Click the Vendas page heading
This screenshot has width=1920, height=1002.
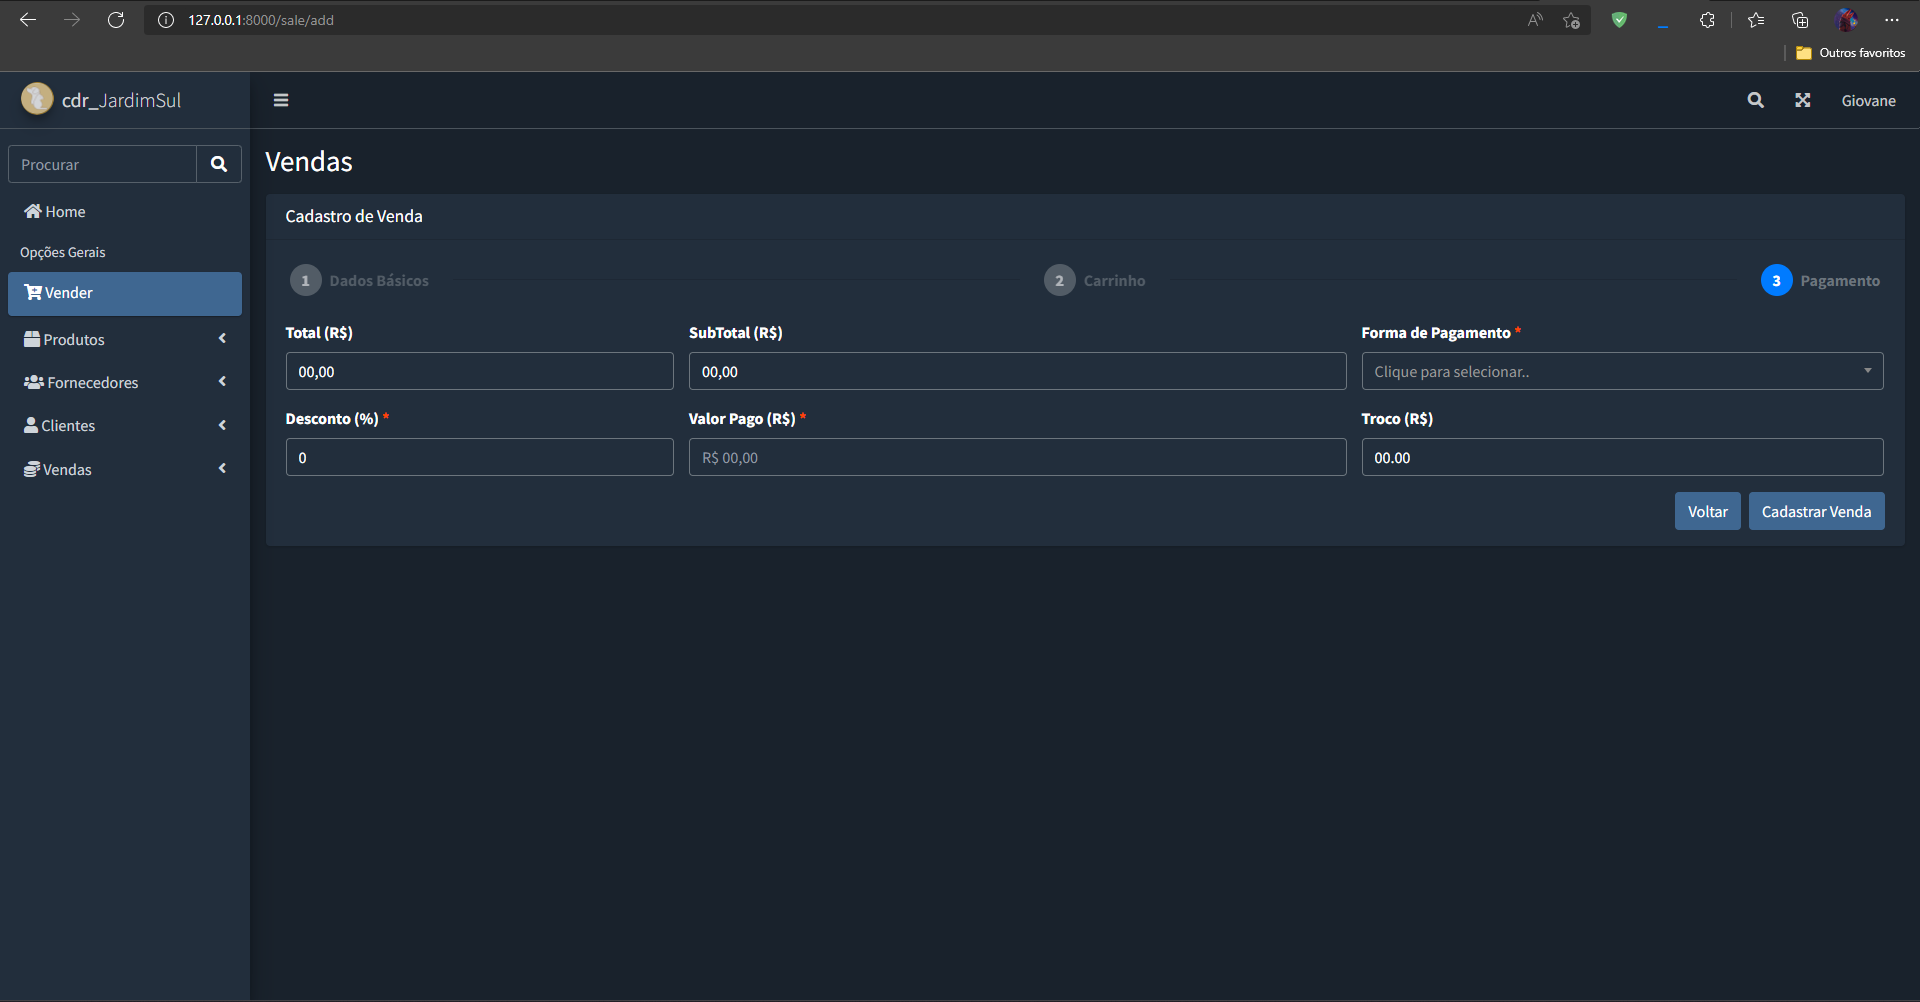tap(309, 162)
